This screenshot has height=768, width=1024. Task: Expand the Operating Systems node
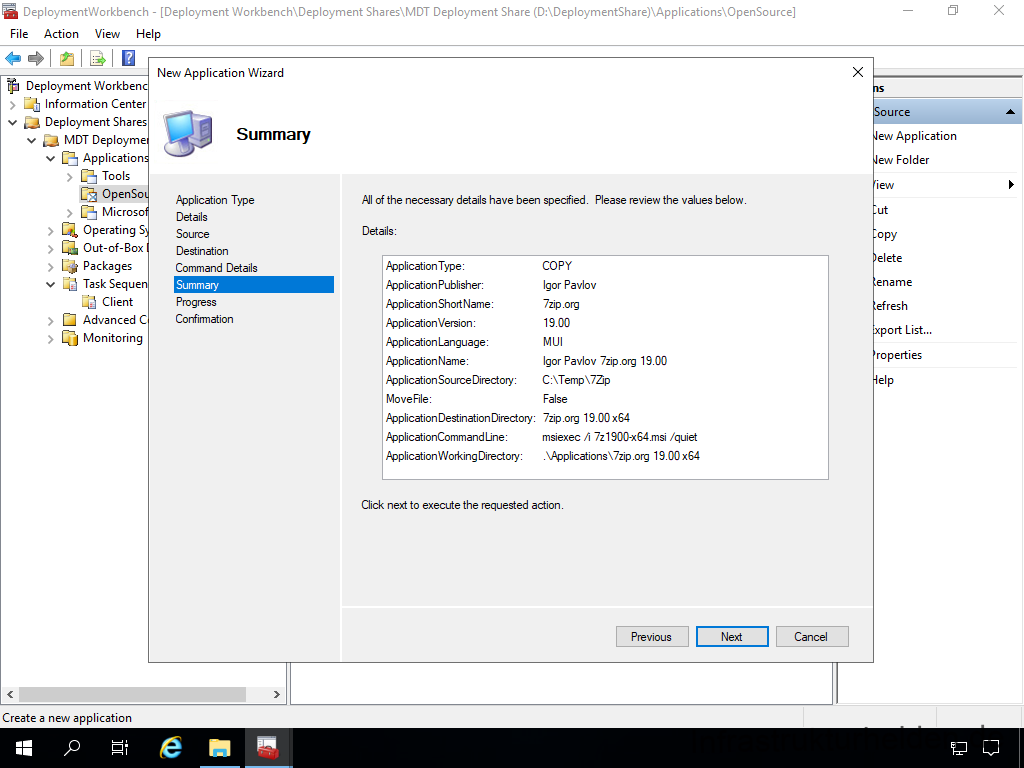[50, 231]
